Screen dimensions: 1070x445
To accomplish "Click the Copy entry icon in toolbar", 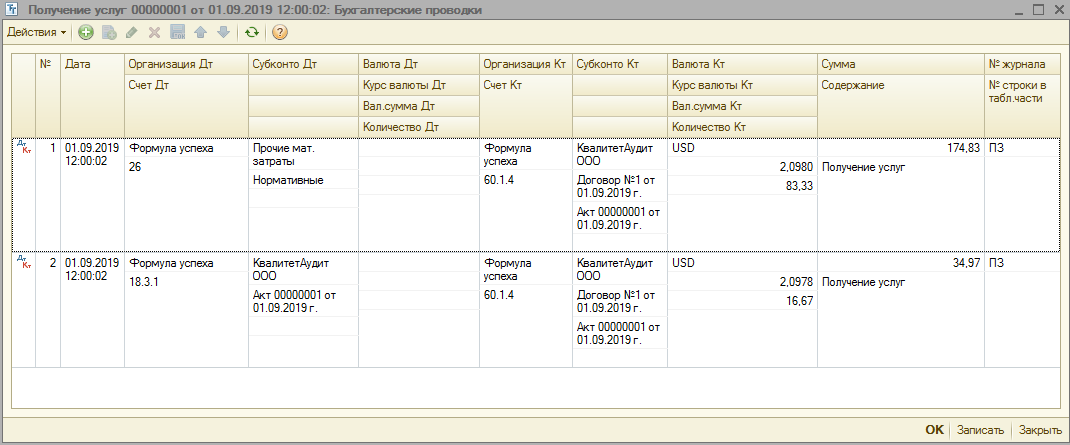I will click(x=109, y=32).
